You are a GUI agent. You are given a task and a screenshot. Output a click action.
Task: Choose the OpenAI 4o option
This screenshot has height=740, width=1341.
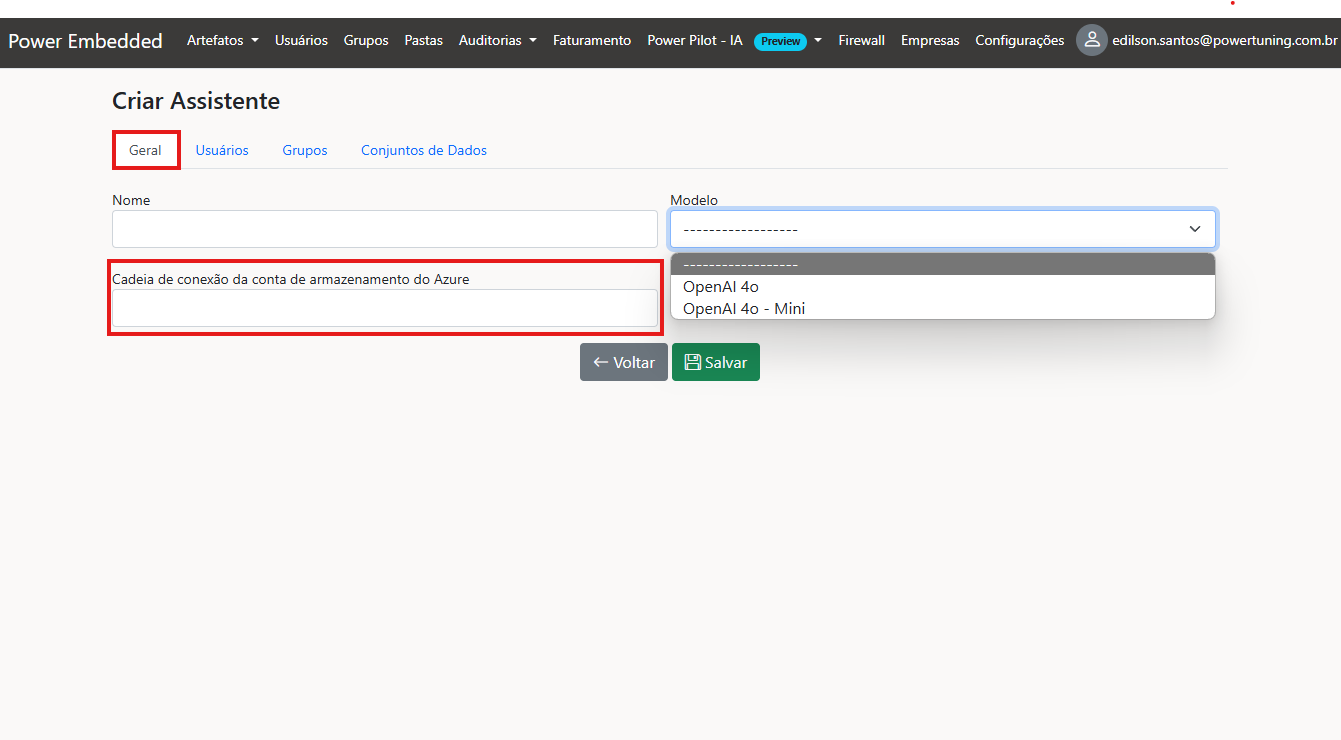coord(721,287)
